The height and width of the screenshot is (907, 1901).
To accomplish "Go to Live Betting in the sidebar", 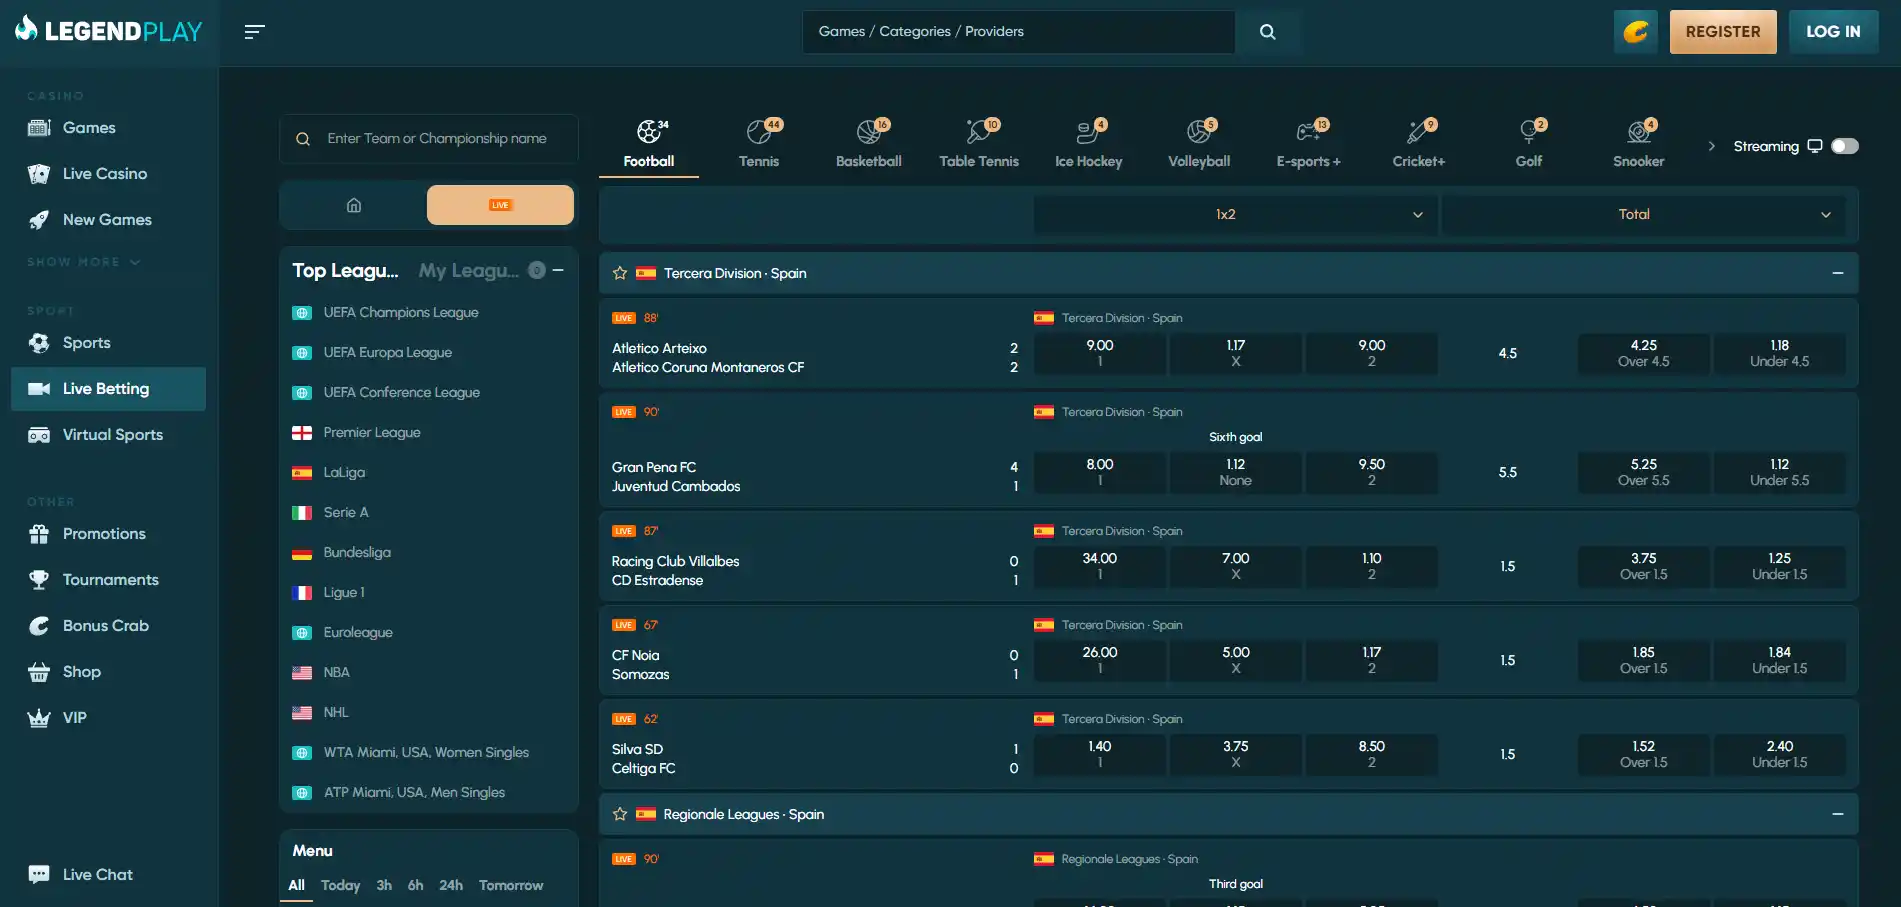I will [x=108, y=389].
